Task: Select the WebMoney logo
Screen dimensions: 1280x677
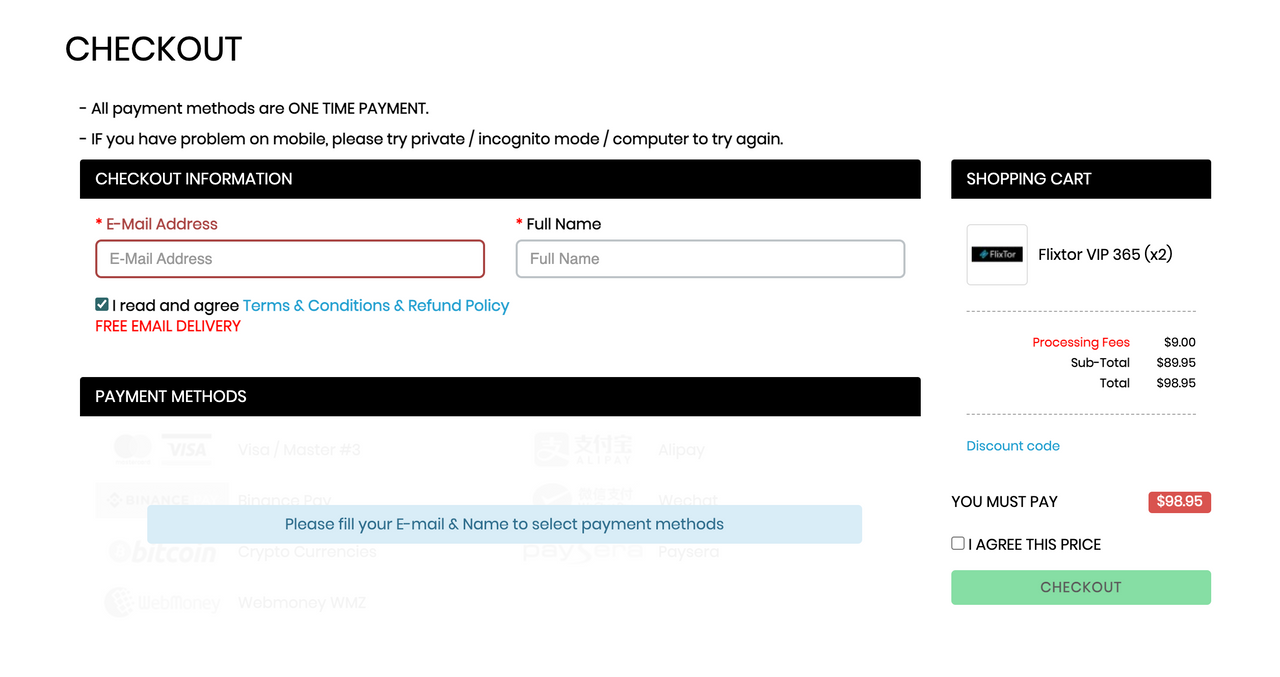Action: [162, 602]
